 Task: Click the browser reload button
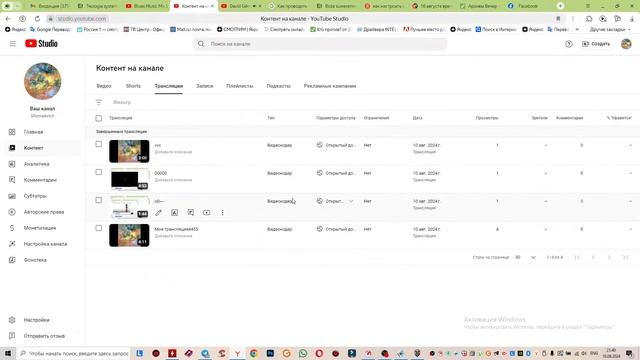pos(37,19)
